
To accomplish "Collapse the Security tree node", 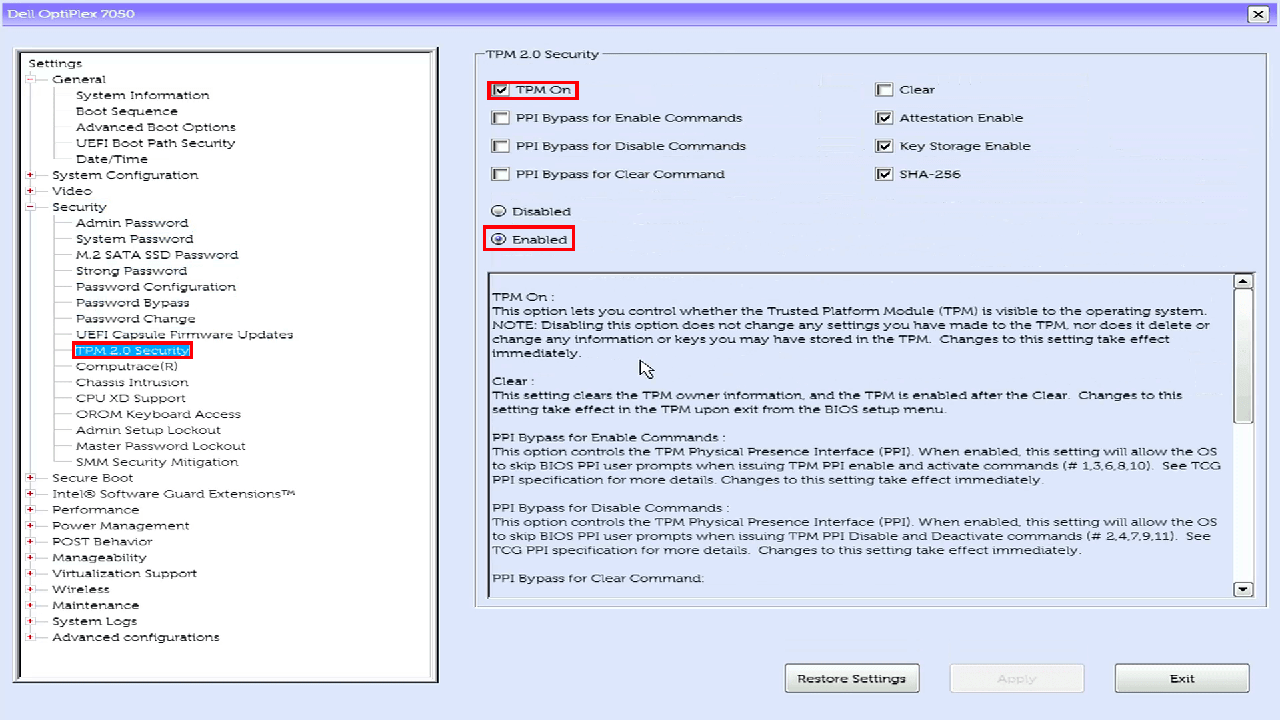I will click(x=31, y=207).
